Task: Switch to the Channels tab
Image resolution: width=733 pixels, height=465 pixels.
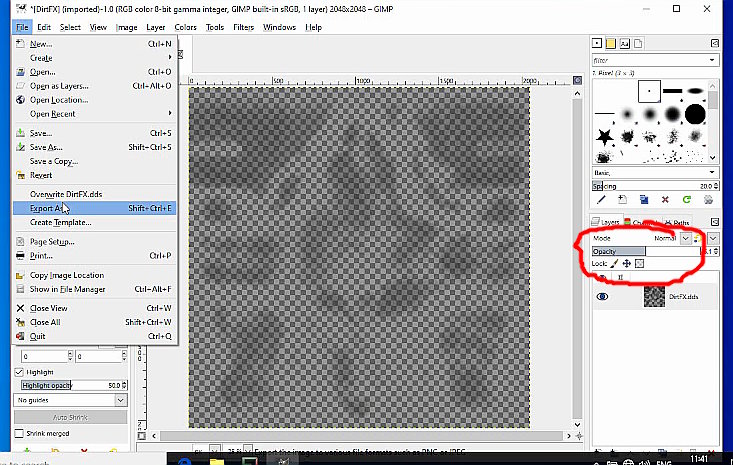Action: click(642, 222)
